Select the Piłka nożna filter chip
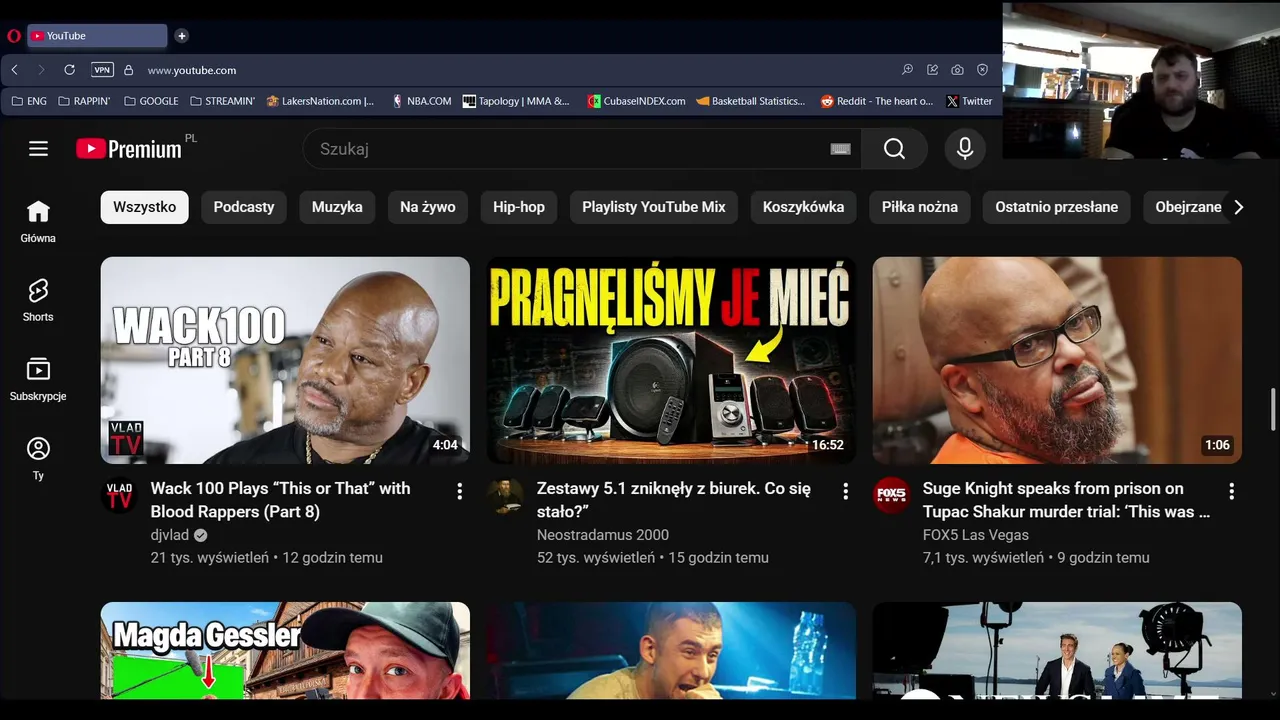The height and width of the screenshot is (720, 1280). (x=920, y=207)
